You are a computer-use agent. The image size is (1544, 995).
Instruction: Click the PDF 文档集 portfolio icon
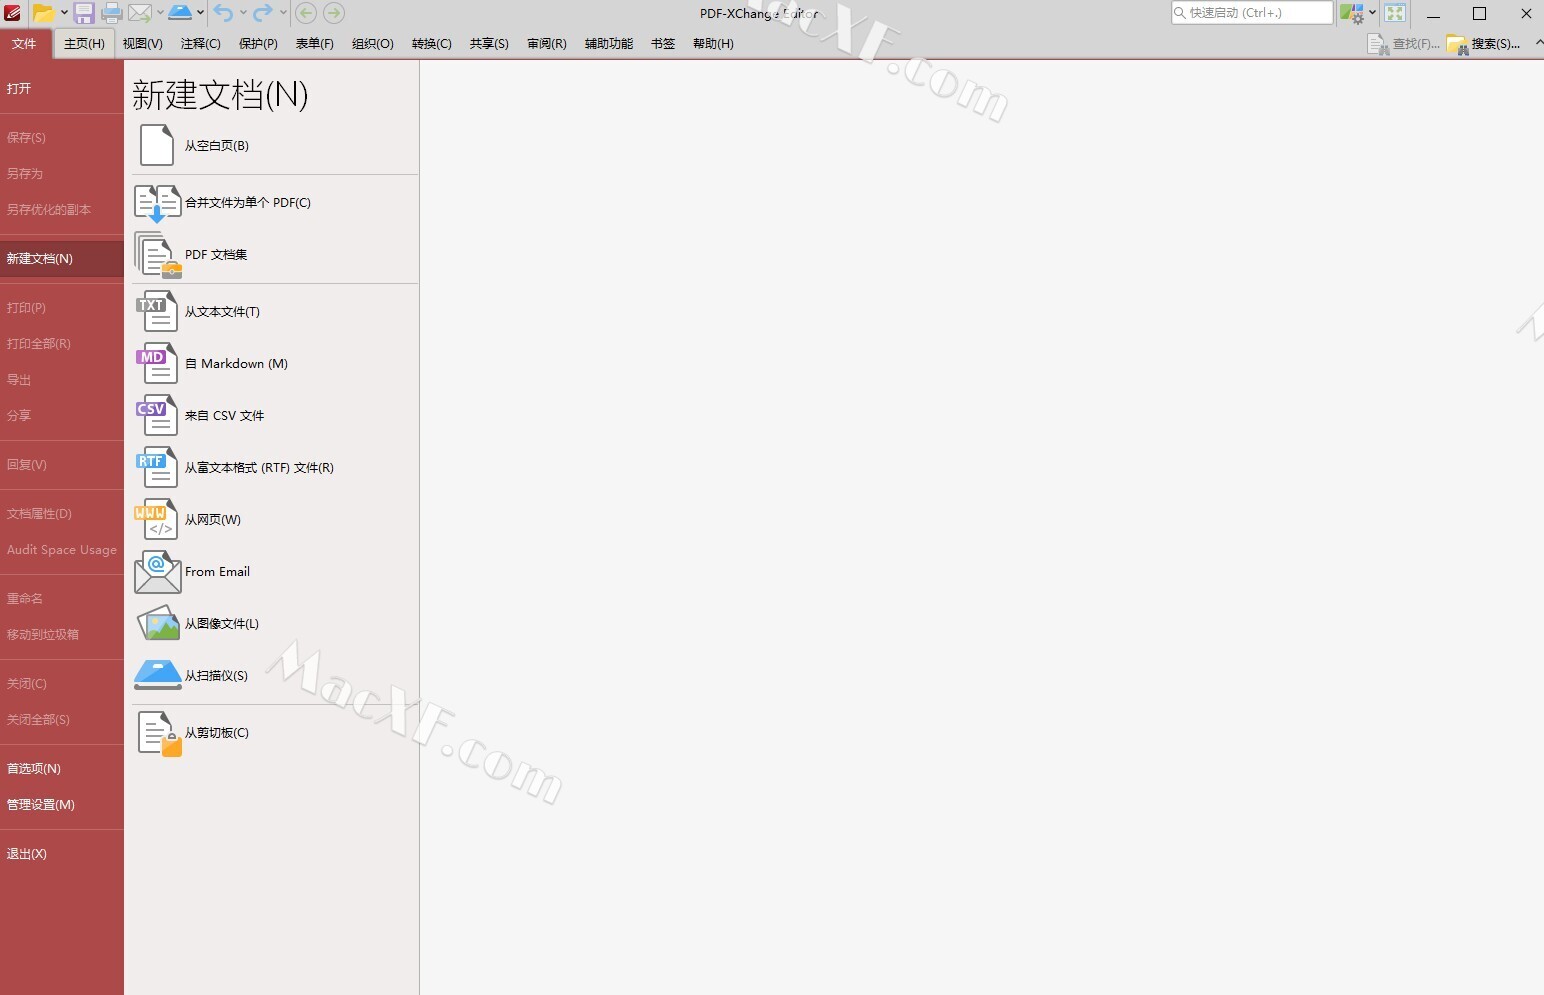157,255
